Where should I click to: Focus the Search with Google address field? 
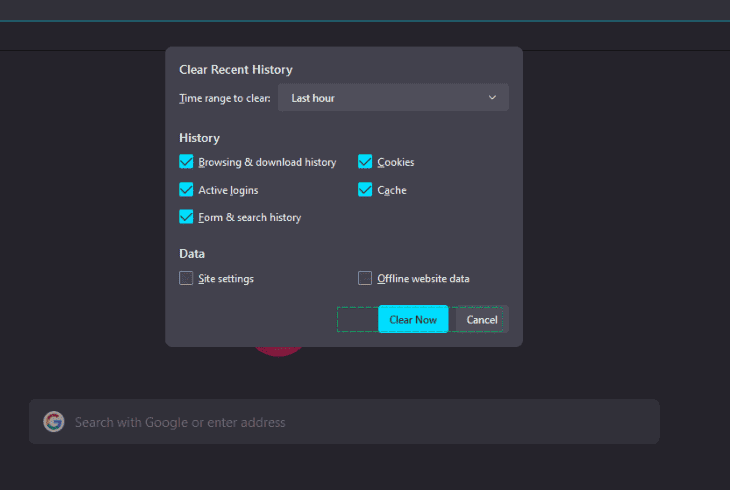344,422
